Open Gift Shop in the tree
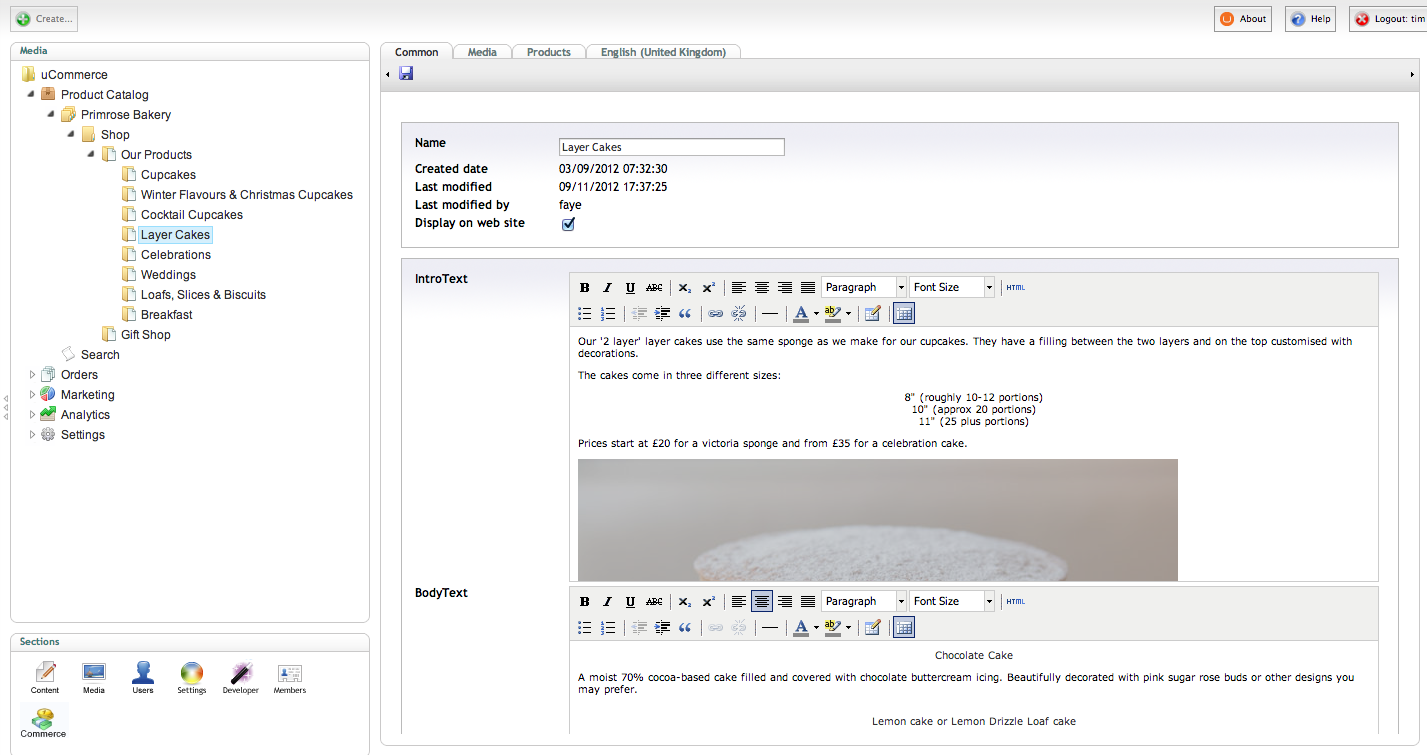Image resolution: width=1427 pixels, height=755 pixels. [x=146, y=335]
